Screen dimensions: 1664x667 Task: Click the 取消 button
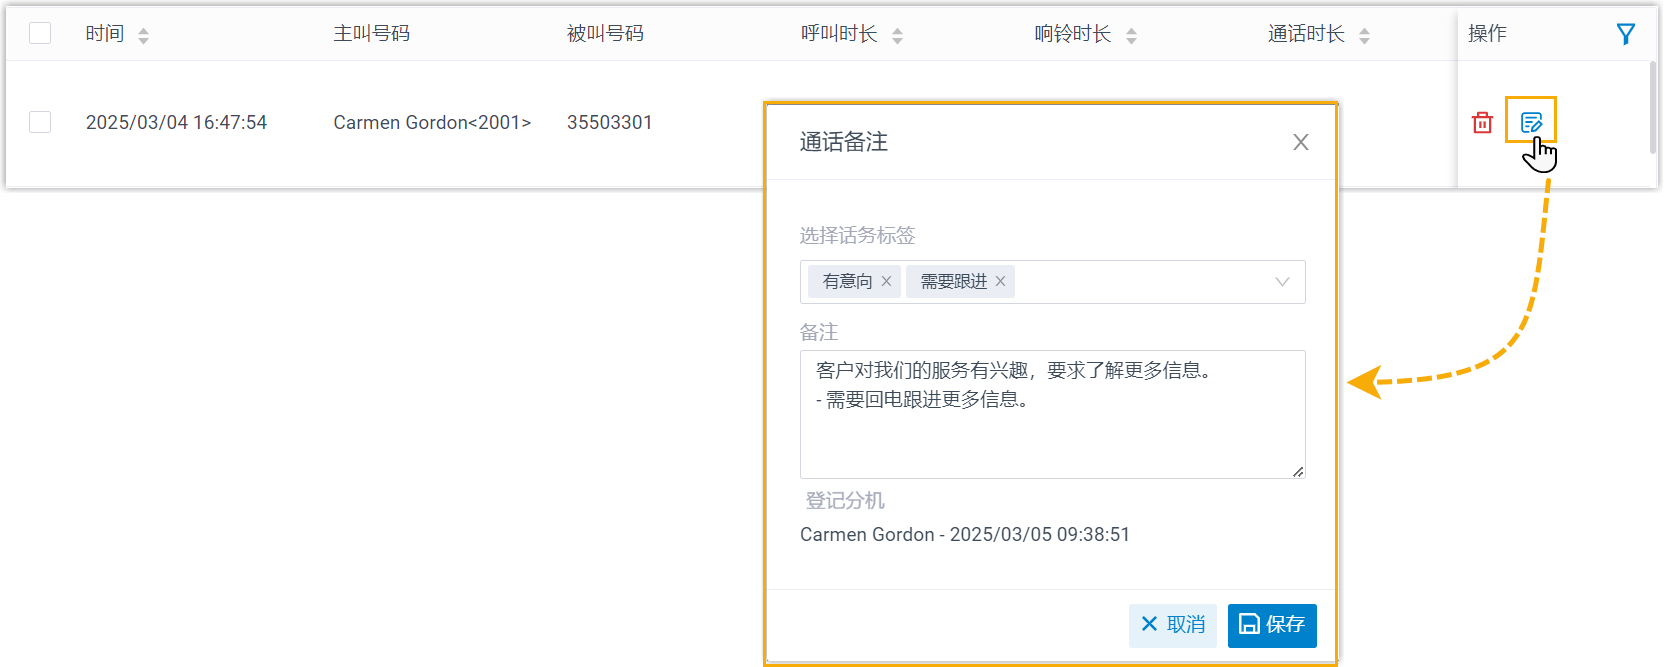pos(1172,625)
